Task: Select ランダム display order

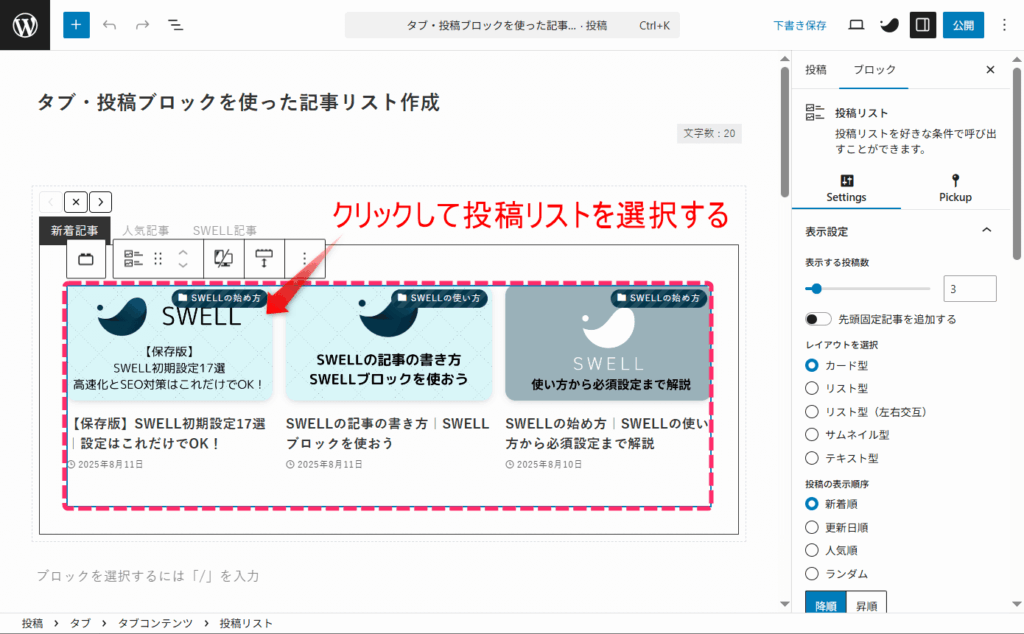Action: pyautogui.click(x=812, y=573)
